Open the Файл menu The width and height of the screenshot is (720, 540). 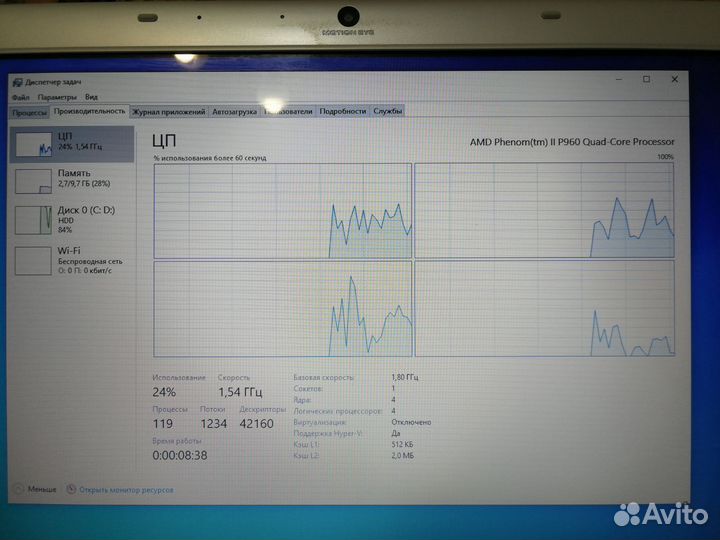[x=21, y=97]
